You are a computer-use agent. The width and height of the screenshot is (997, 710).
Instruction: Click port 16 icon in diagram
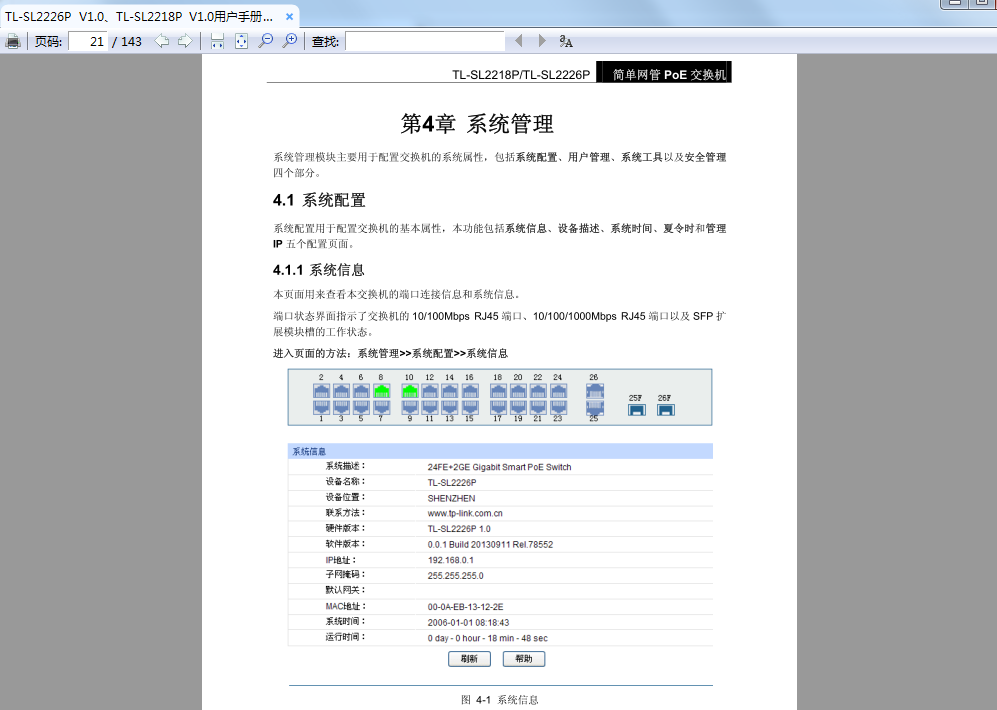[x=470, y=391]
